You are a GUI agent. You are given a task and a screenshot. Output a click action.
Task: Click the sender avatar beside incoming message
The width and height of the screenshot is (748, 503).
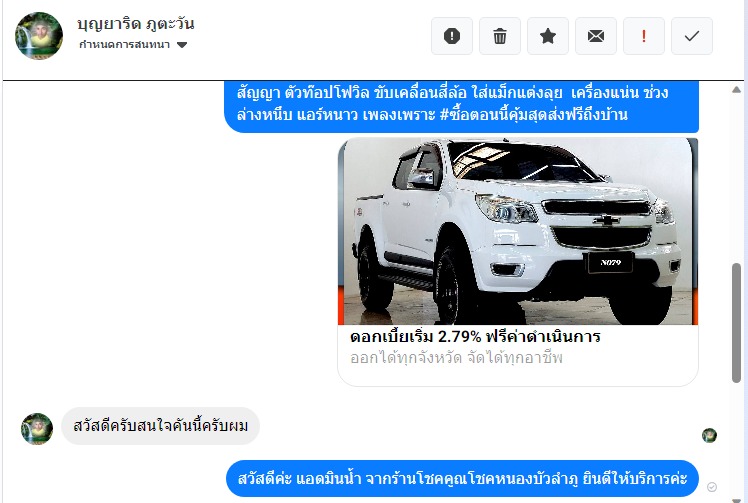37,429
